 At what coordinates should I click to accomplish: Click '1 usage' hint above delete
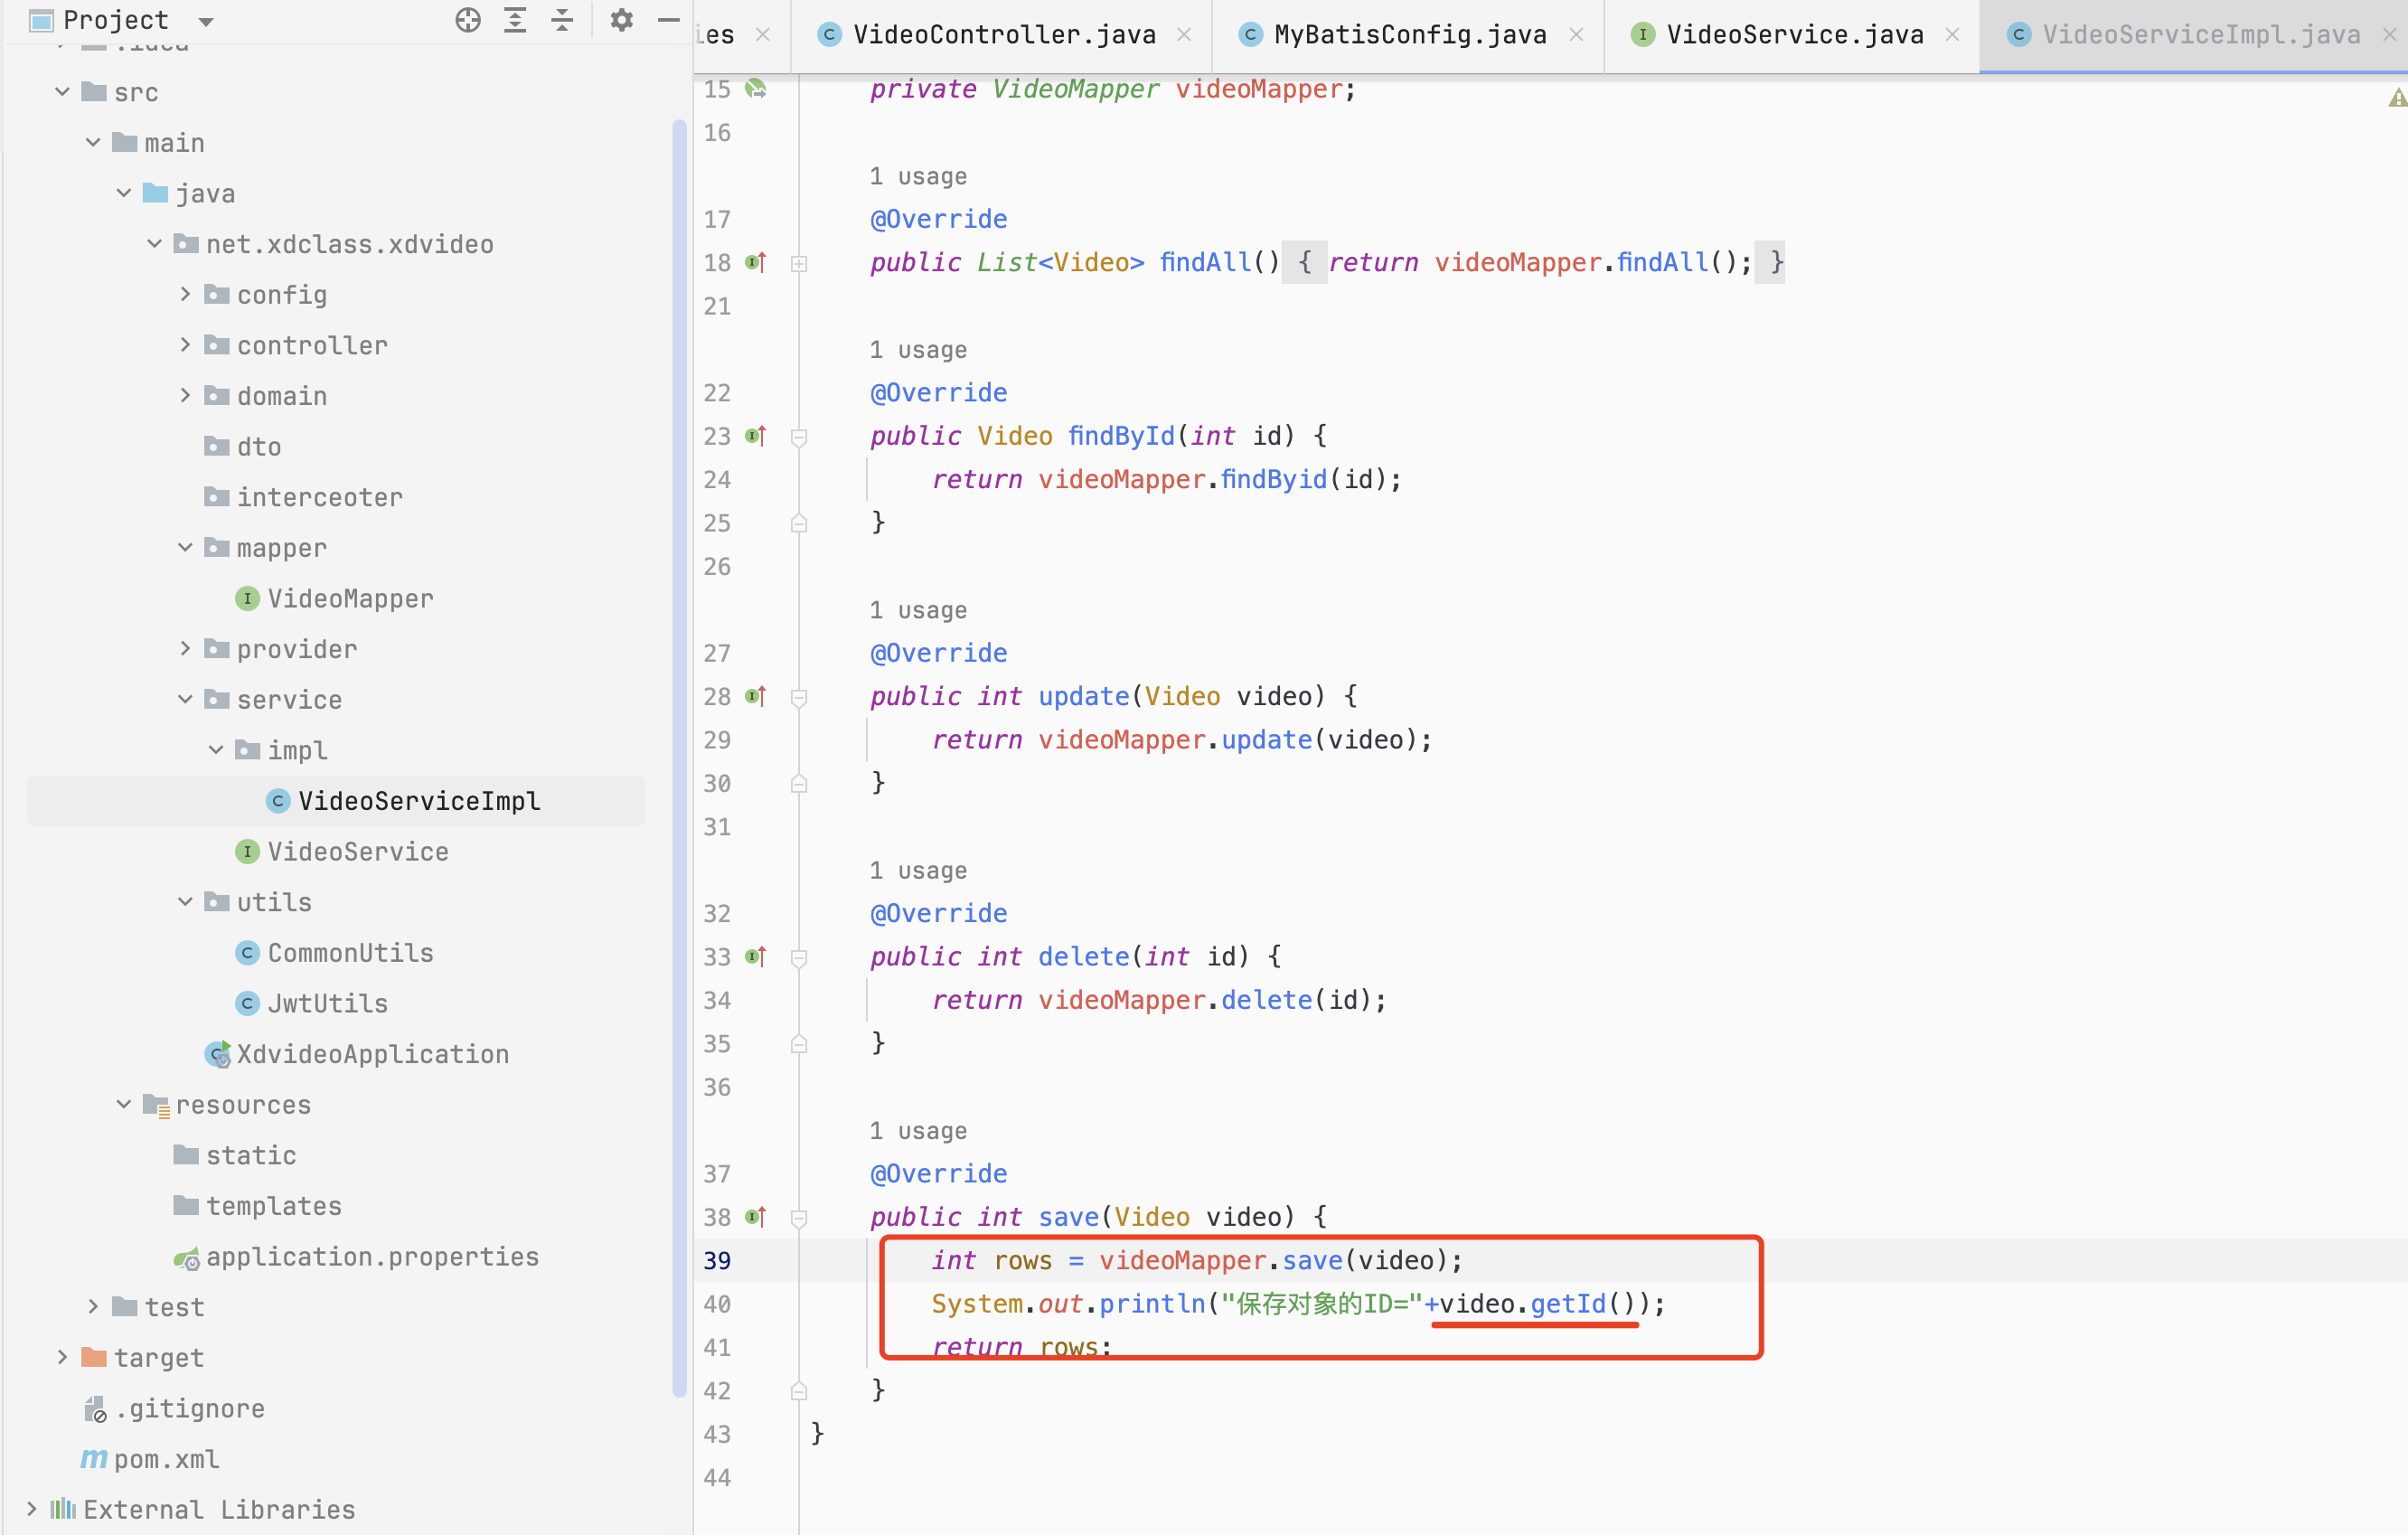point(918,870)
